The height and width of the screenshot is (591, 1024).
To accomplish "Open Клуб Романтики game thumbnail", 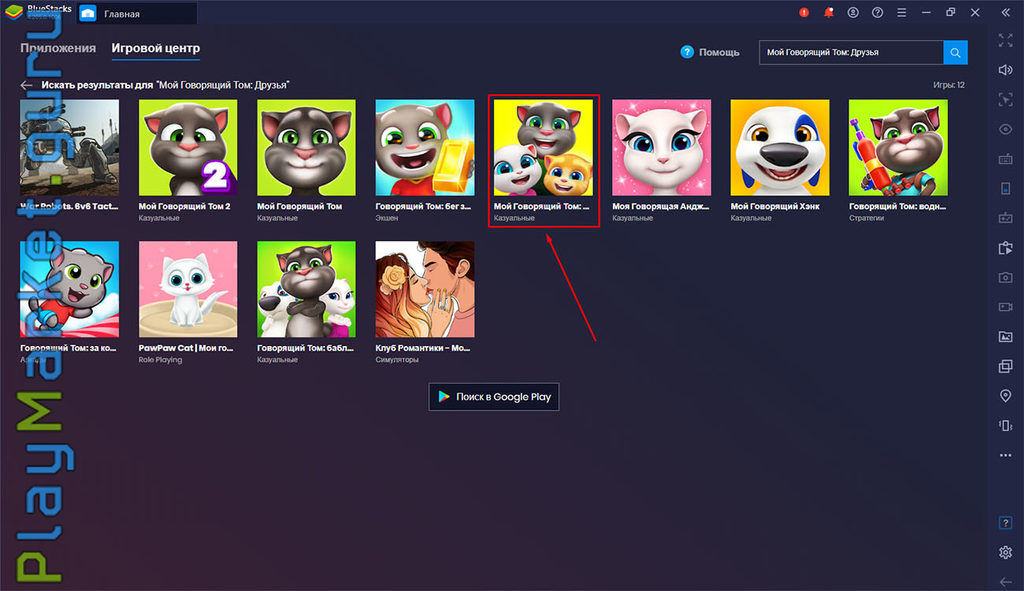I will tap(424, 289).
